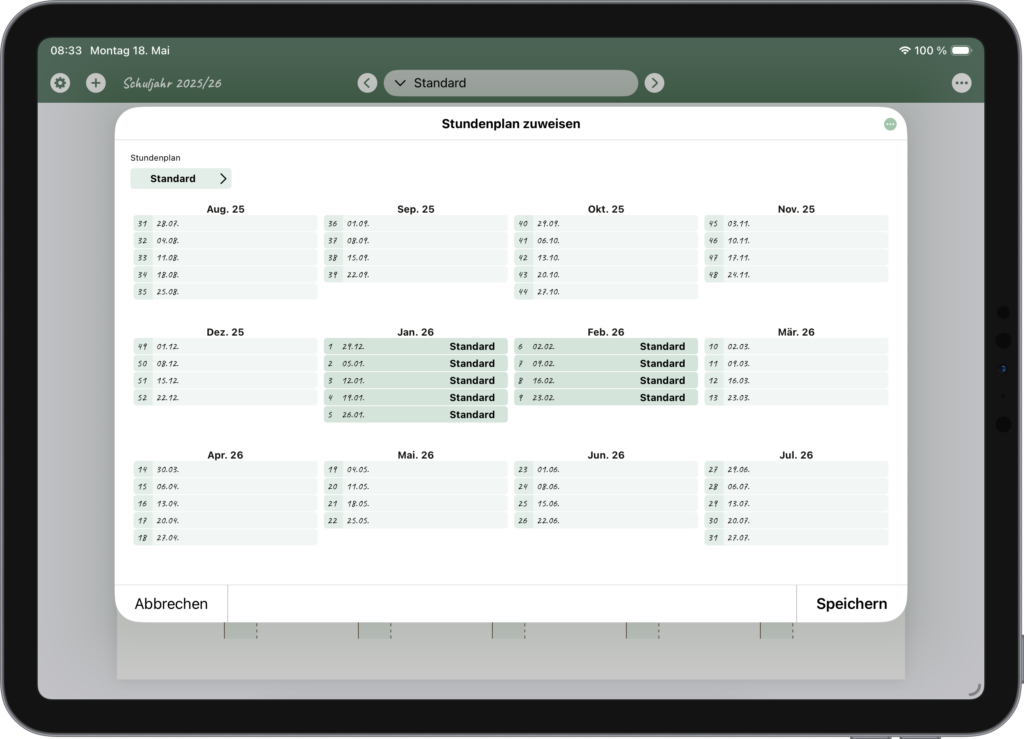The image size is (1024, 739).
Task: Select the Okt. 25 month header
Action: (605, 209)
